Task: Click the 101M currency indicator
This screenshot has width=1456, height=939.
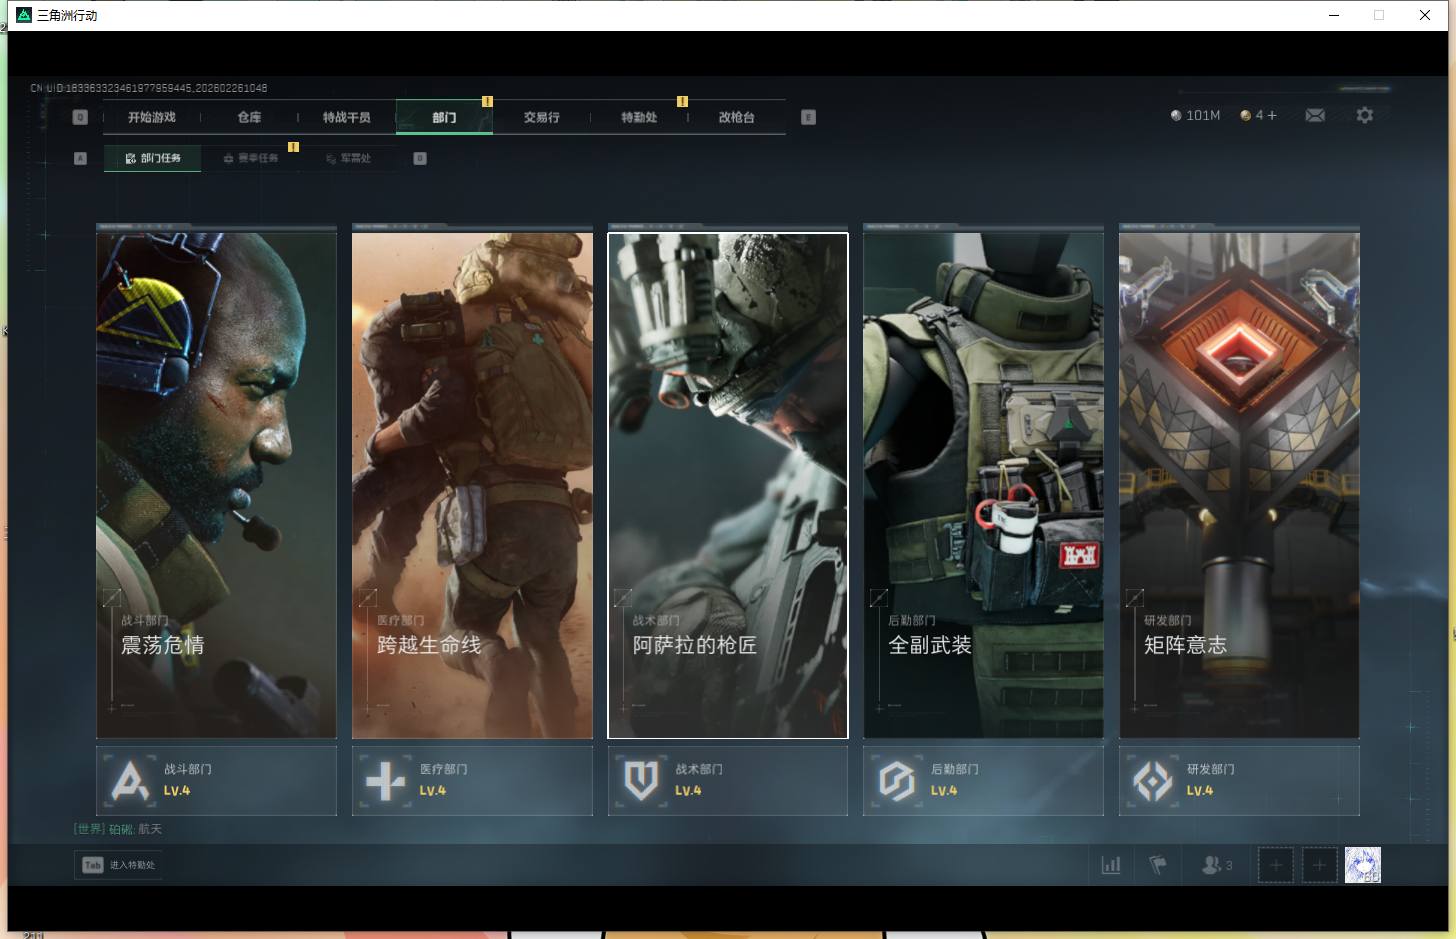Action: [x=1195, y=116]
